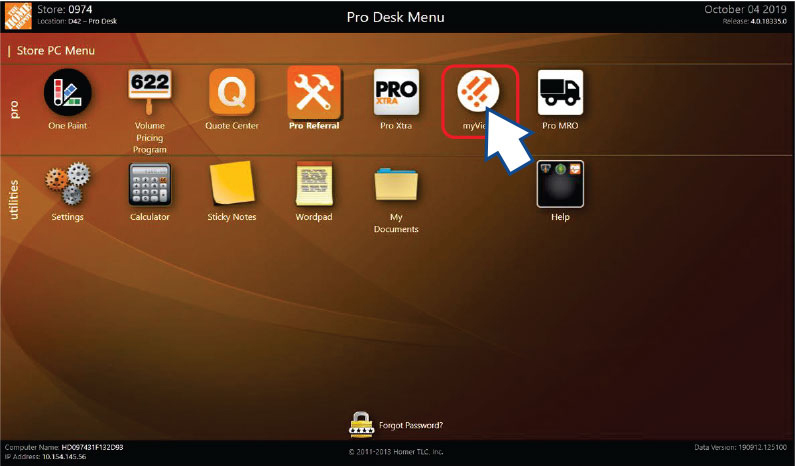Select the pro category label
This screenshot has width=795, height=466.
click(x=14, y=110)
